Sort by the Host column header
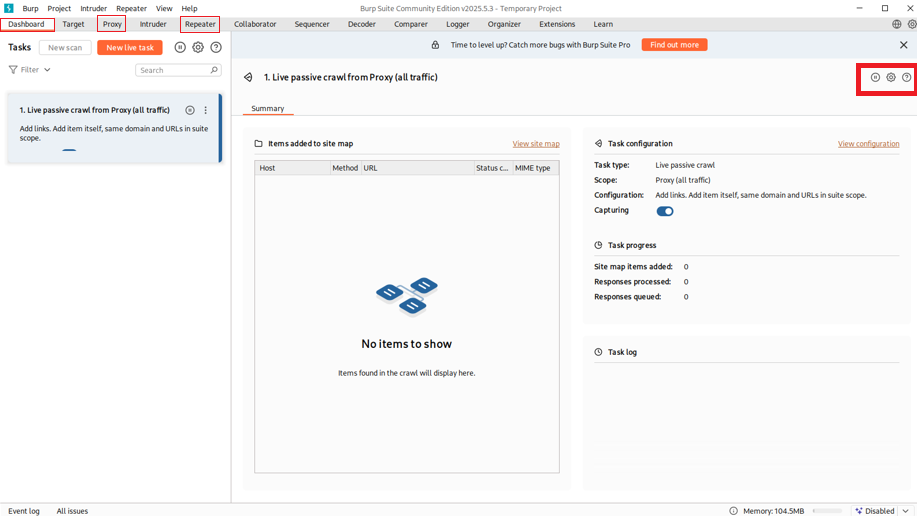The width and height of the screenshot is (917, 520). click(292, 168)
